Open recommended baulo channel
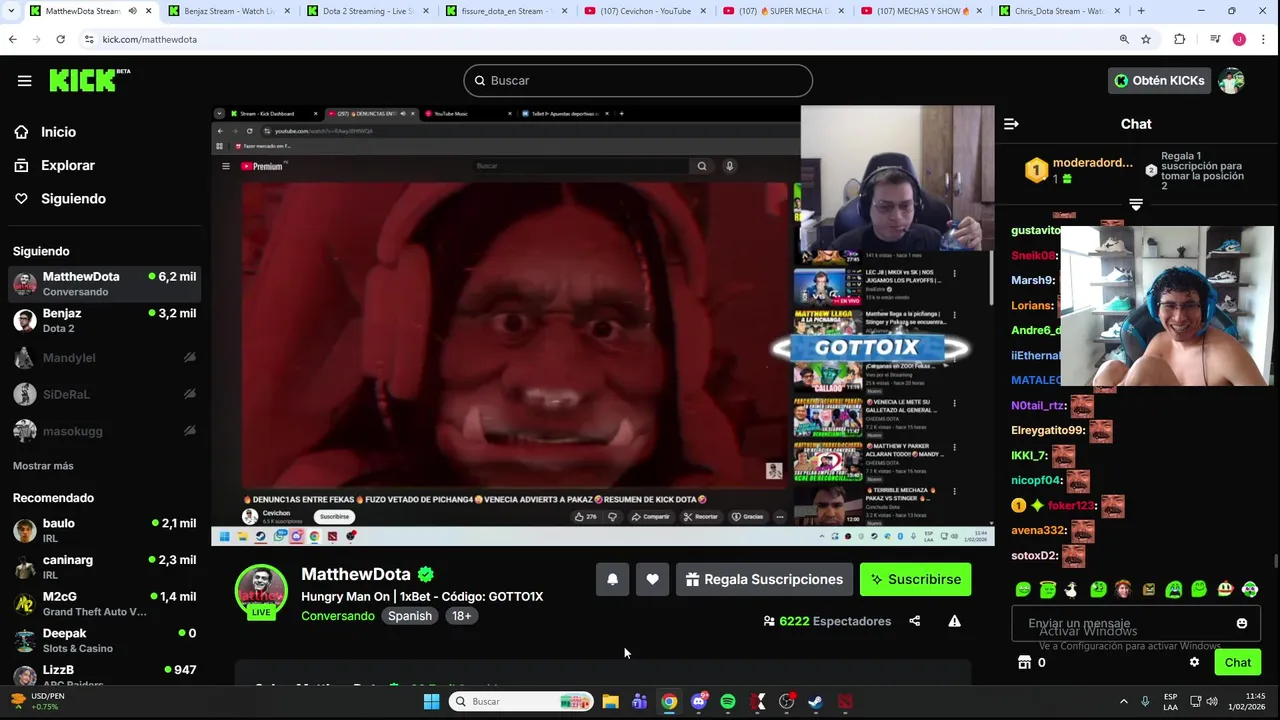Viewport: 1280px width, 720px height. (105, 530)
